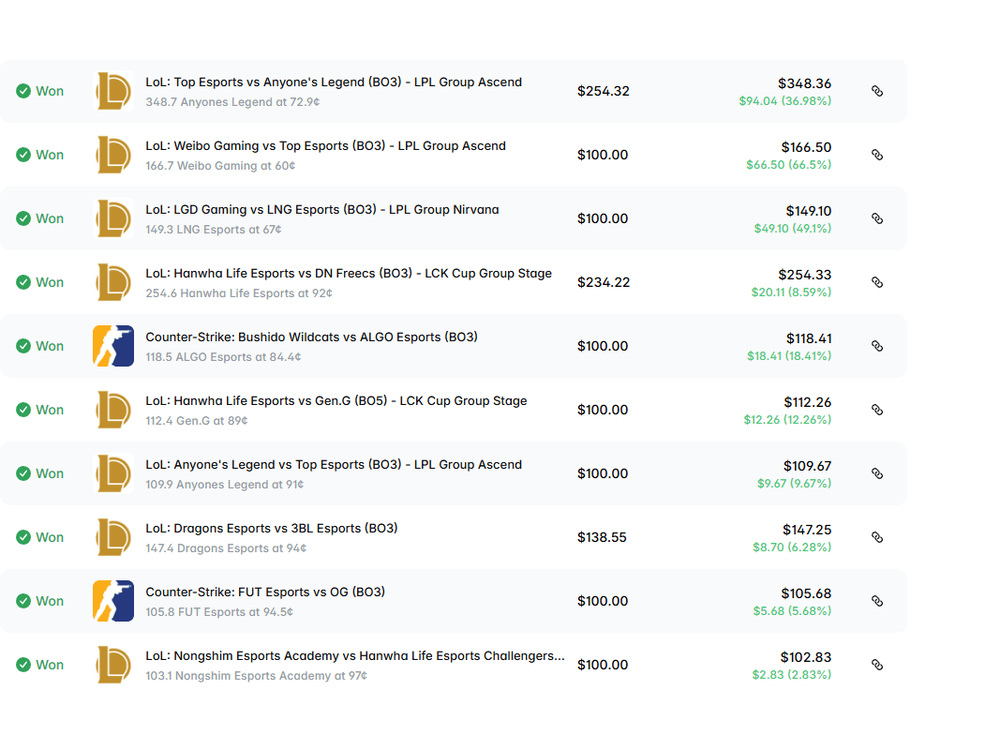Click LoL logo in Anyone's Legend vs Top Esports row

pos(114,473)
